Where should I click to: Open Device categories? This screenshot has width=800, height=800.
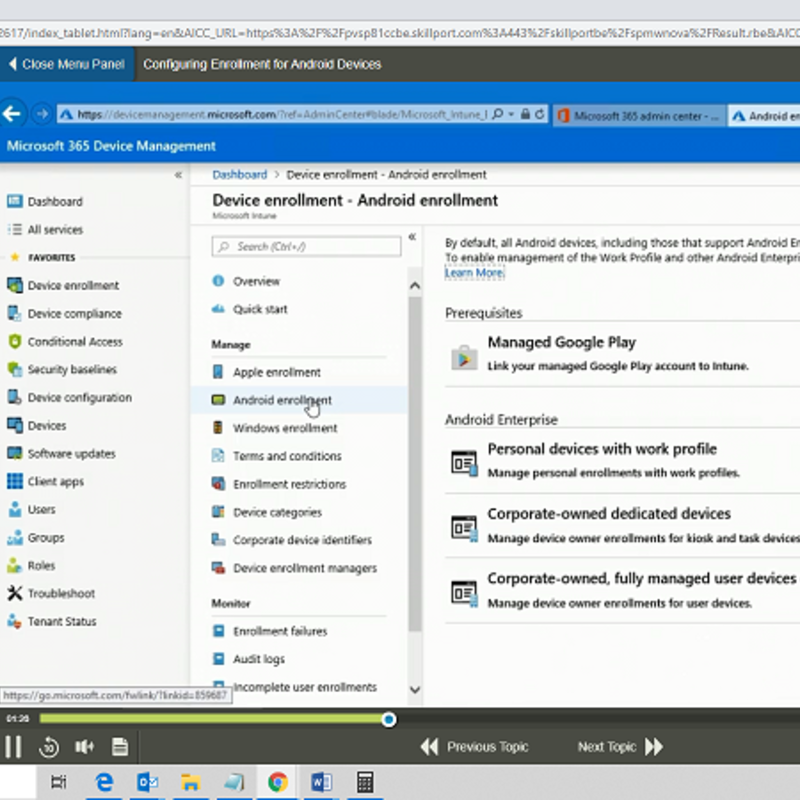pos(267,512)
